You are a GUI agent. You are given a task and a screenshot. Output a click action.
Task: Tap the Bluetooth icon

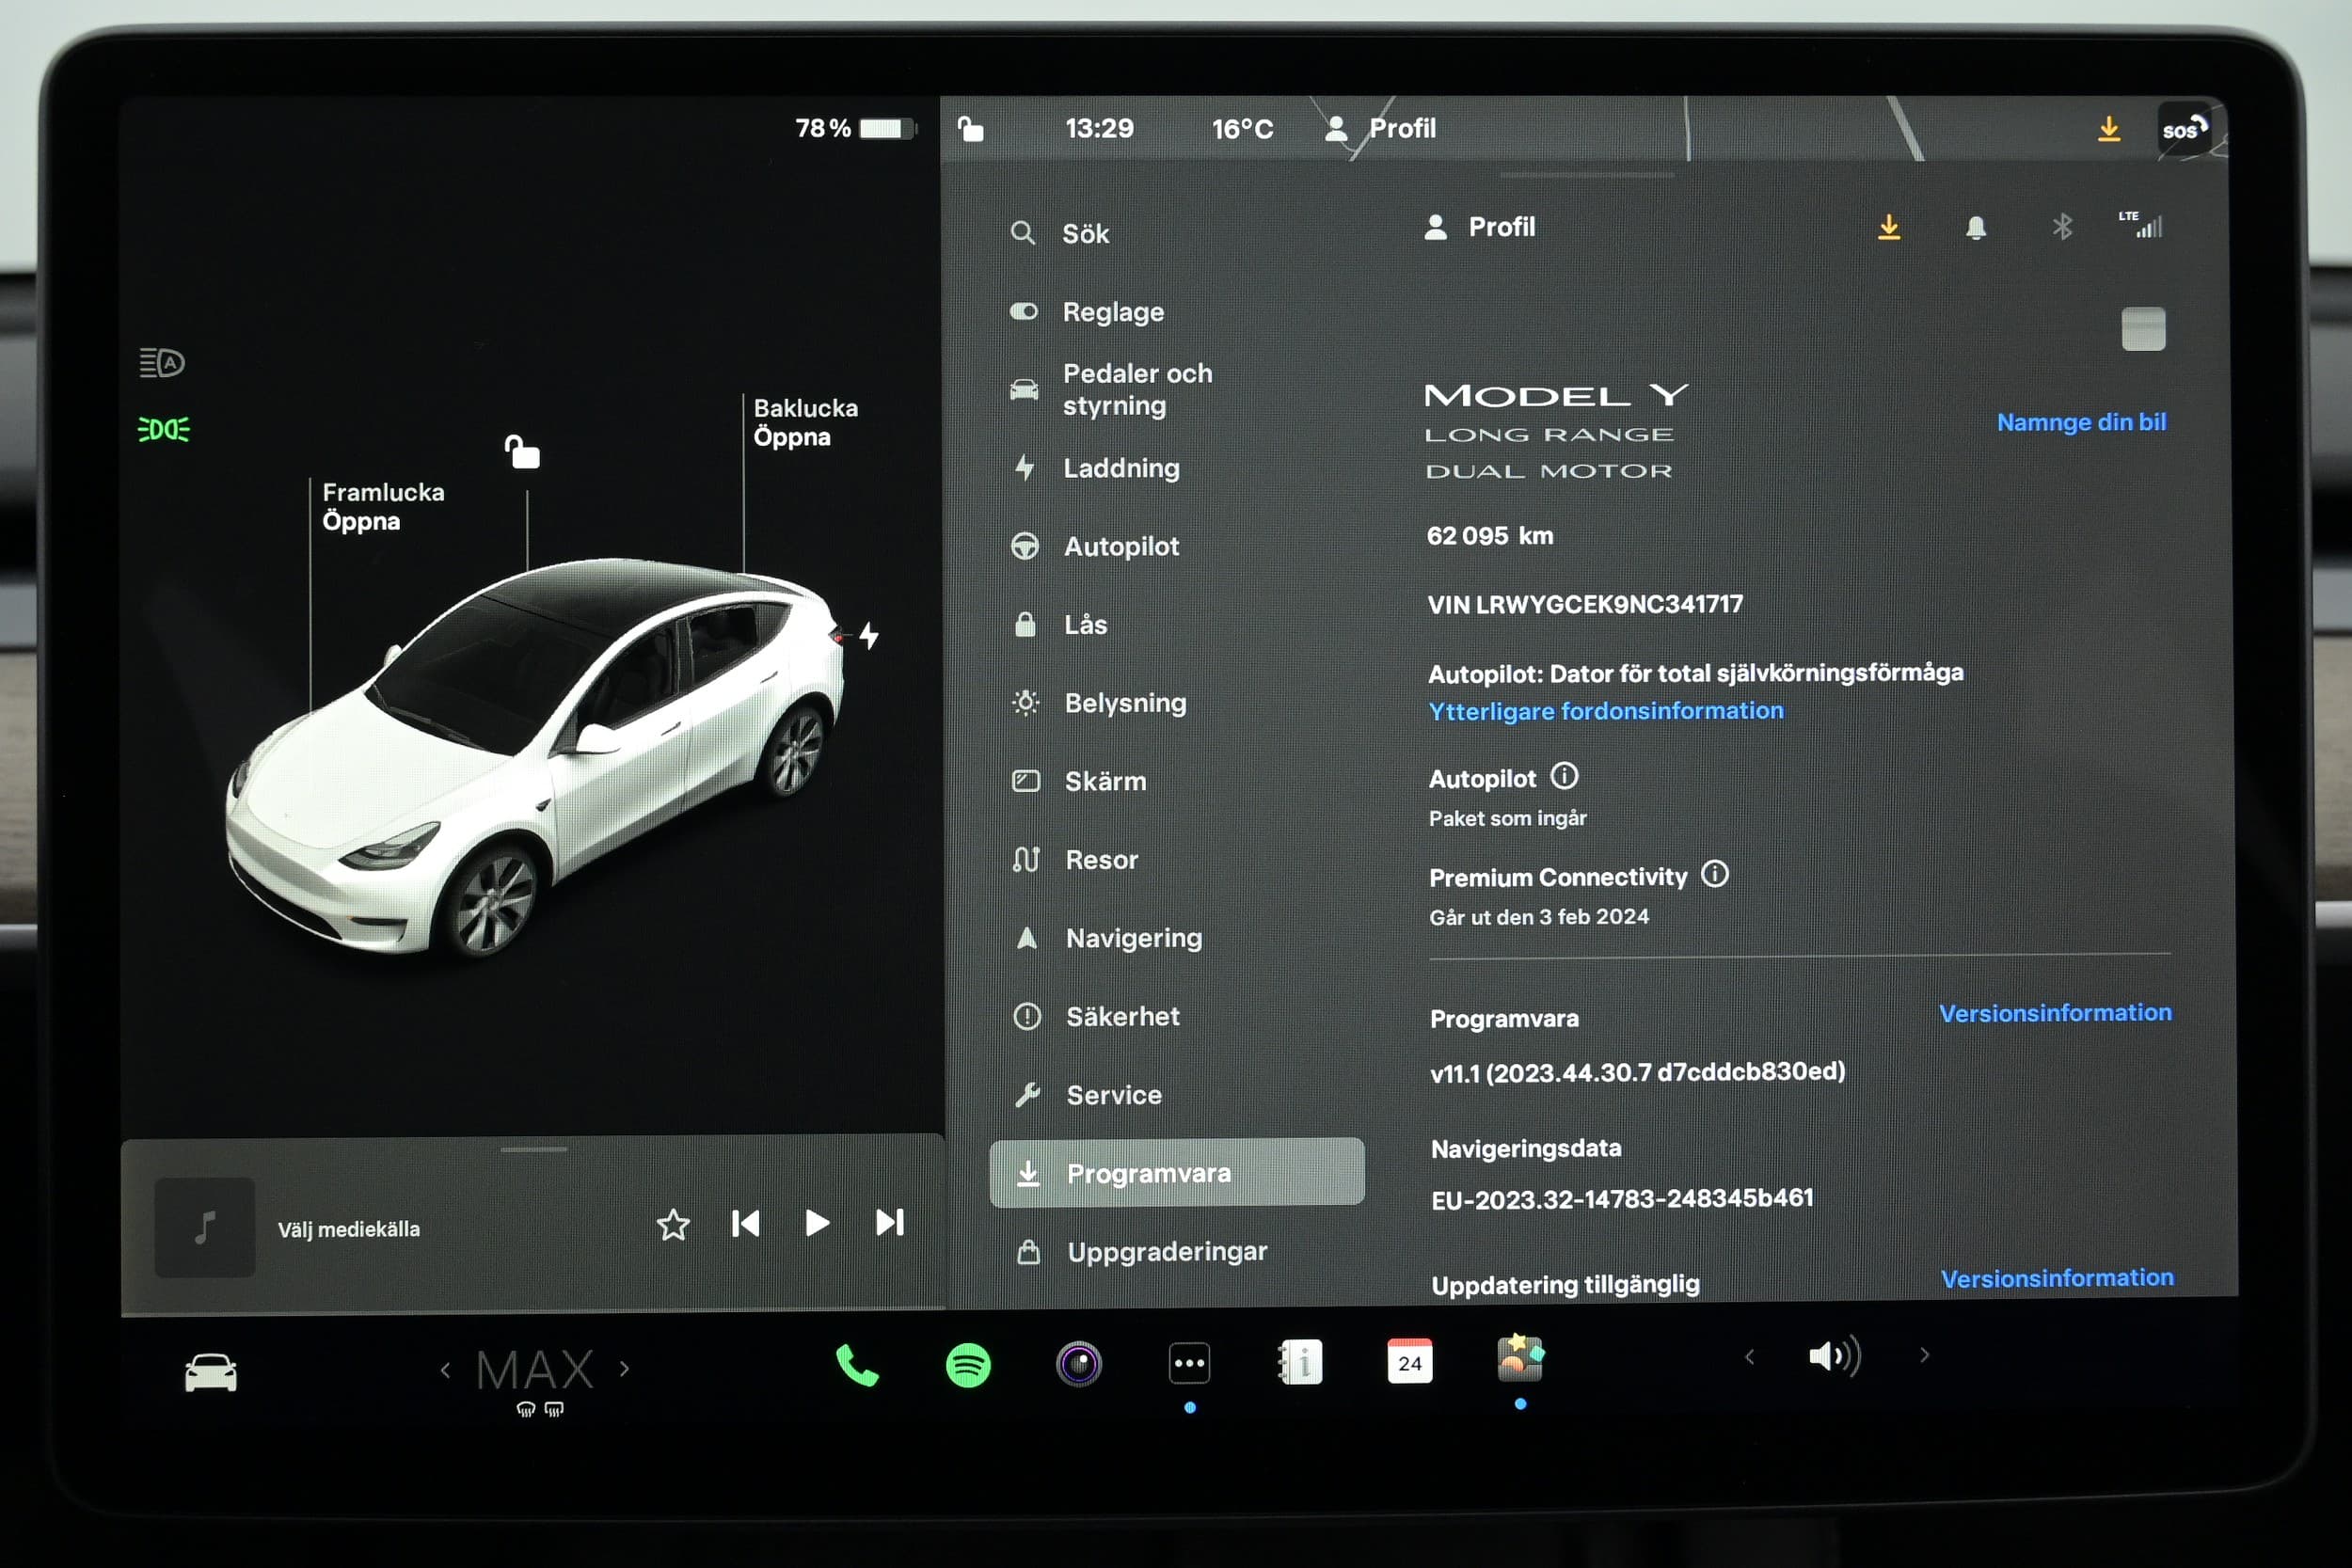pyautogui.click(x=2063, y=227)
